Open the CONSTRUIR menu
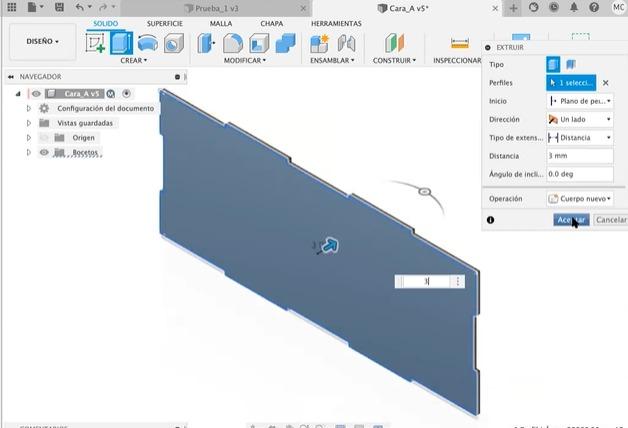 point(395,60)
